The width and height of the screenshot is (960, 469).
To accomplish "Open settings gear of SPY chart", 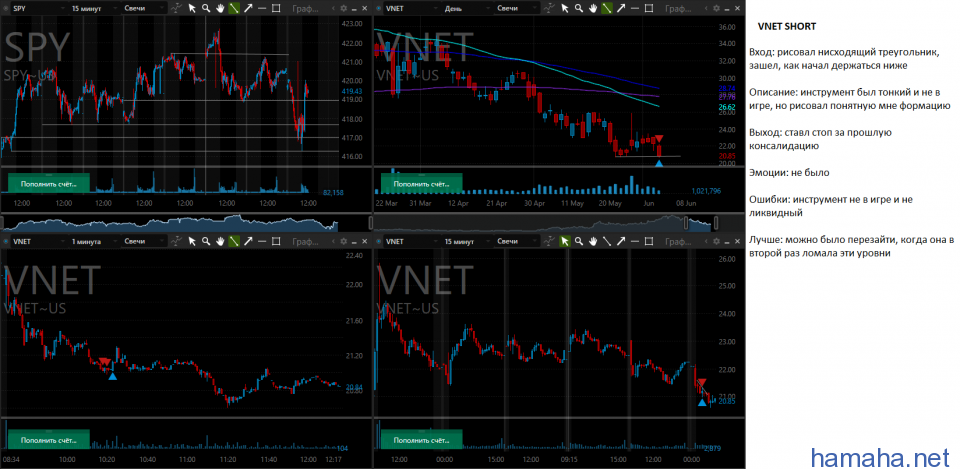I will [343, 9].
